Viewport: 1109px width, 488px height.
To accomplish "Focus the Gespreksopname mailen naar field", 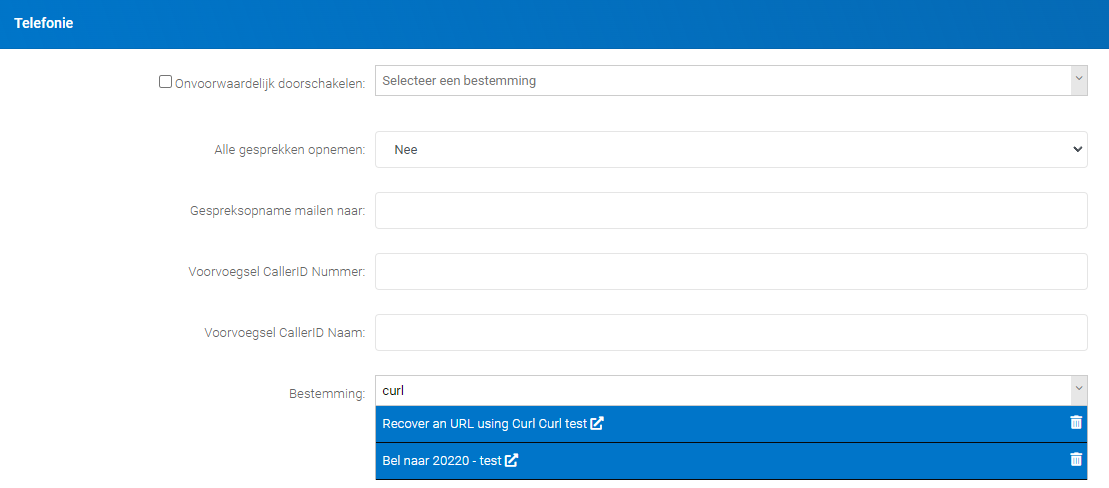I will 730,211.
